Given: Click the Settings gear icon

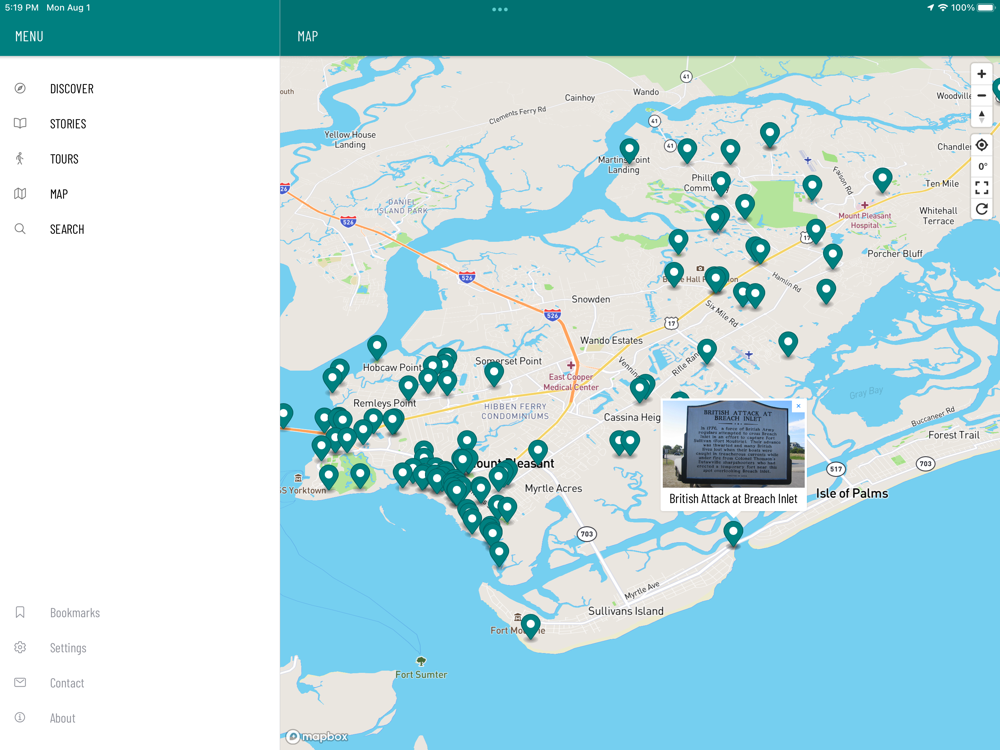Looking at the screenshot, I should (20, 647).
